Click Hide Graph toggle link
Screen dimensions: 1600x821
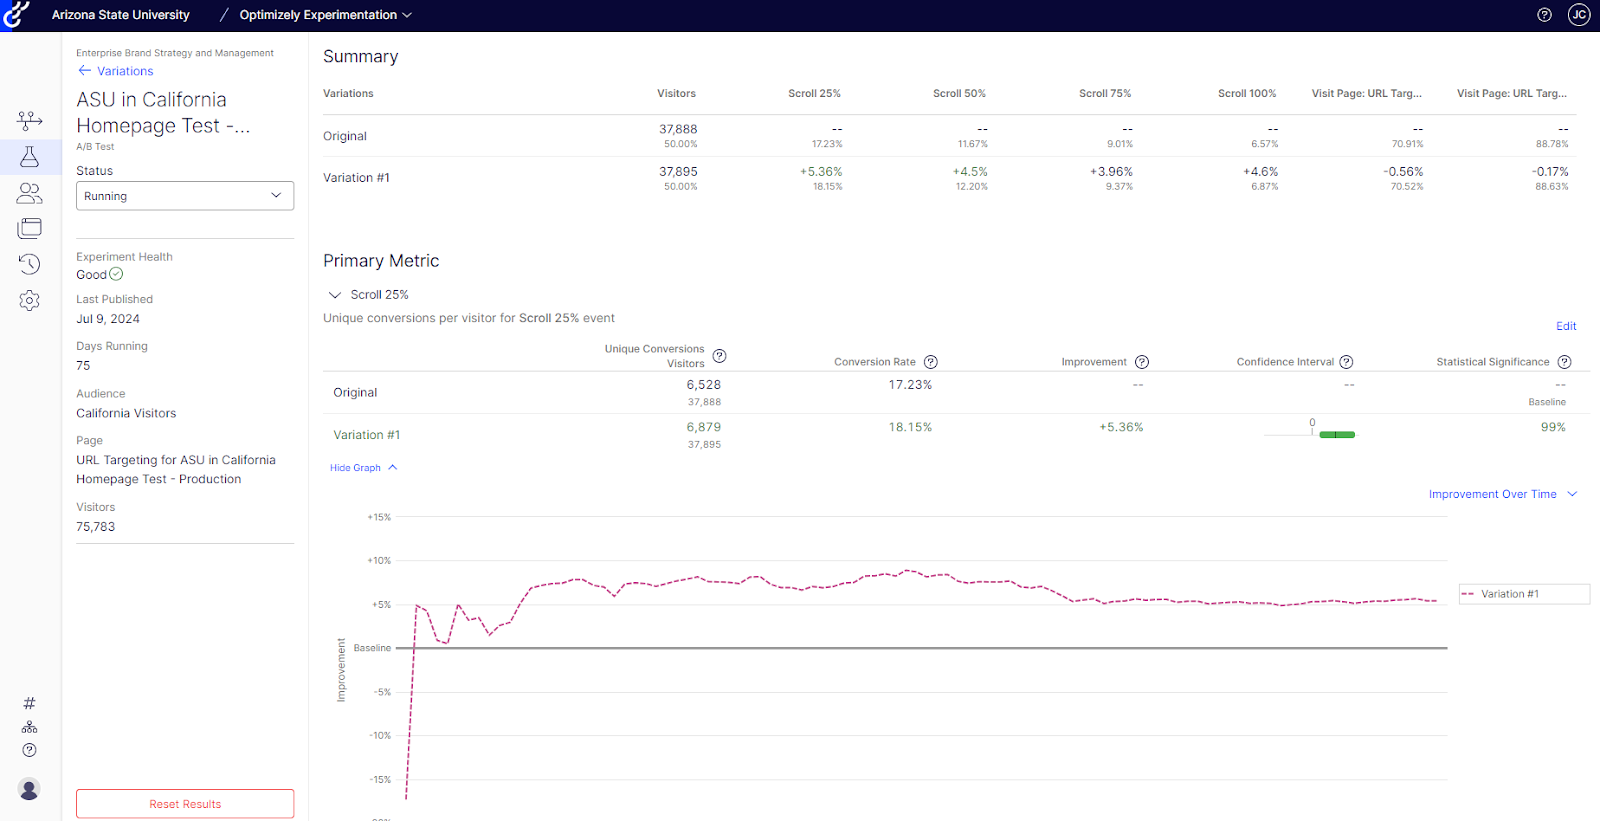(x=364, y=468)
